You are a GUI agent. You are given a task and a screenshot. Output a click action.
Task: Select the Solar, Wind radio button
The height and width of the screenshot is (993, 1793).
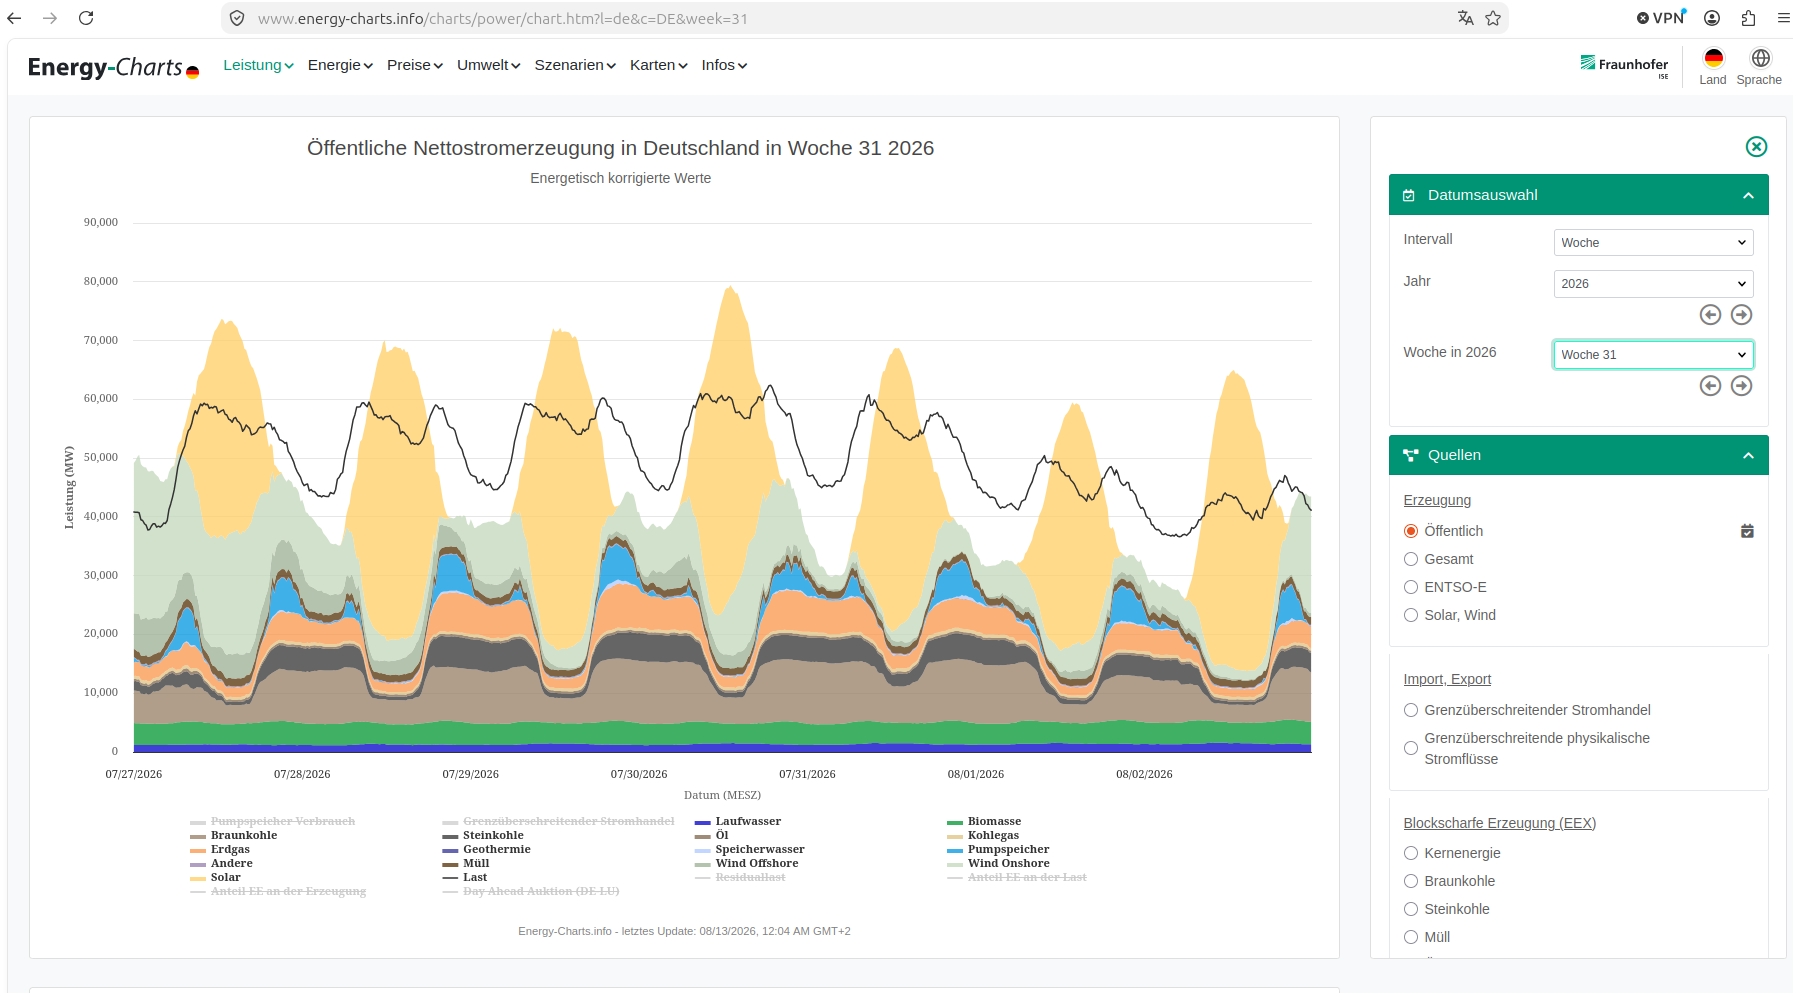[1411, 615]
